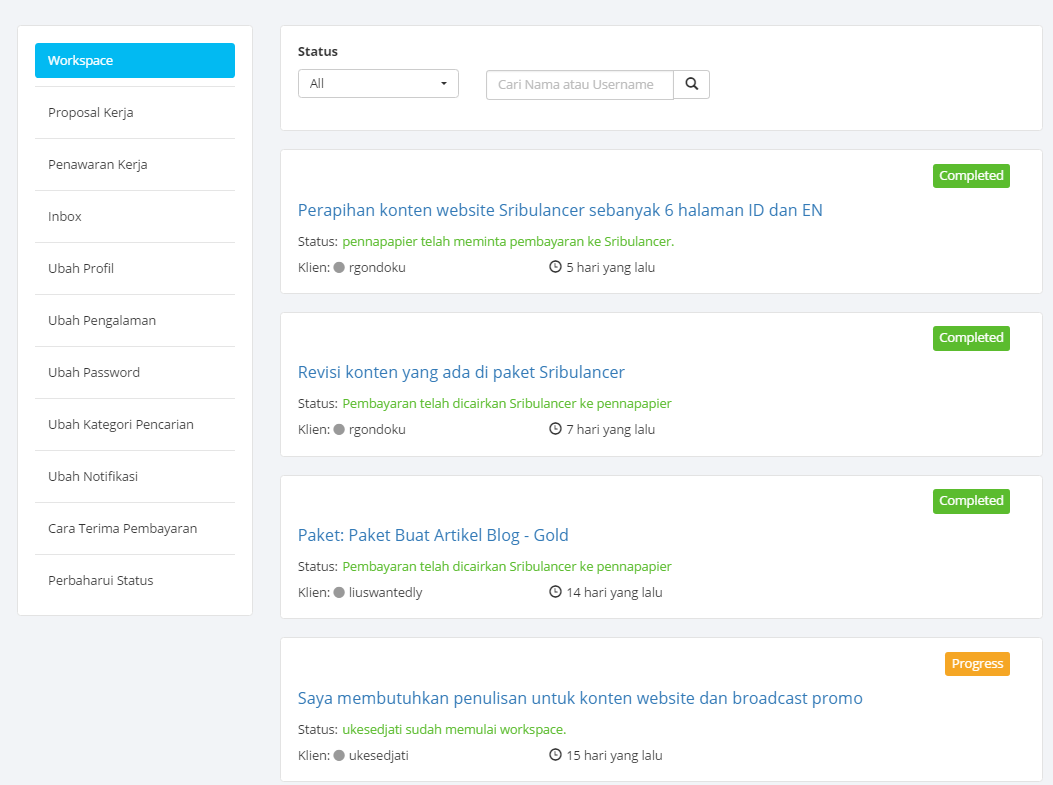Click clock icon beside 5 hari yang lalu

[555, 267]
